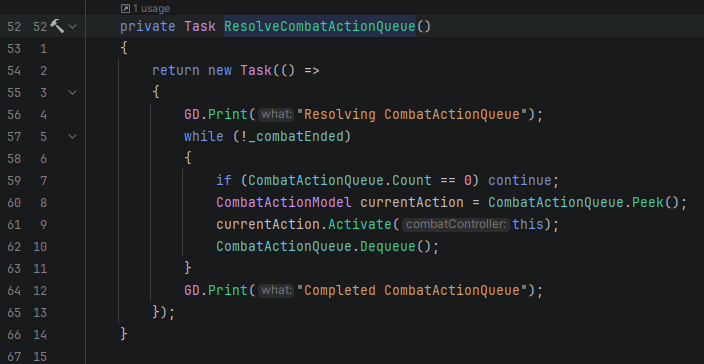Click line number 59 in the gutter
Image resolution: width=704 pixels, height=364 pixels.
point(14,180)
